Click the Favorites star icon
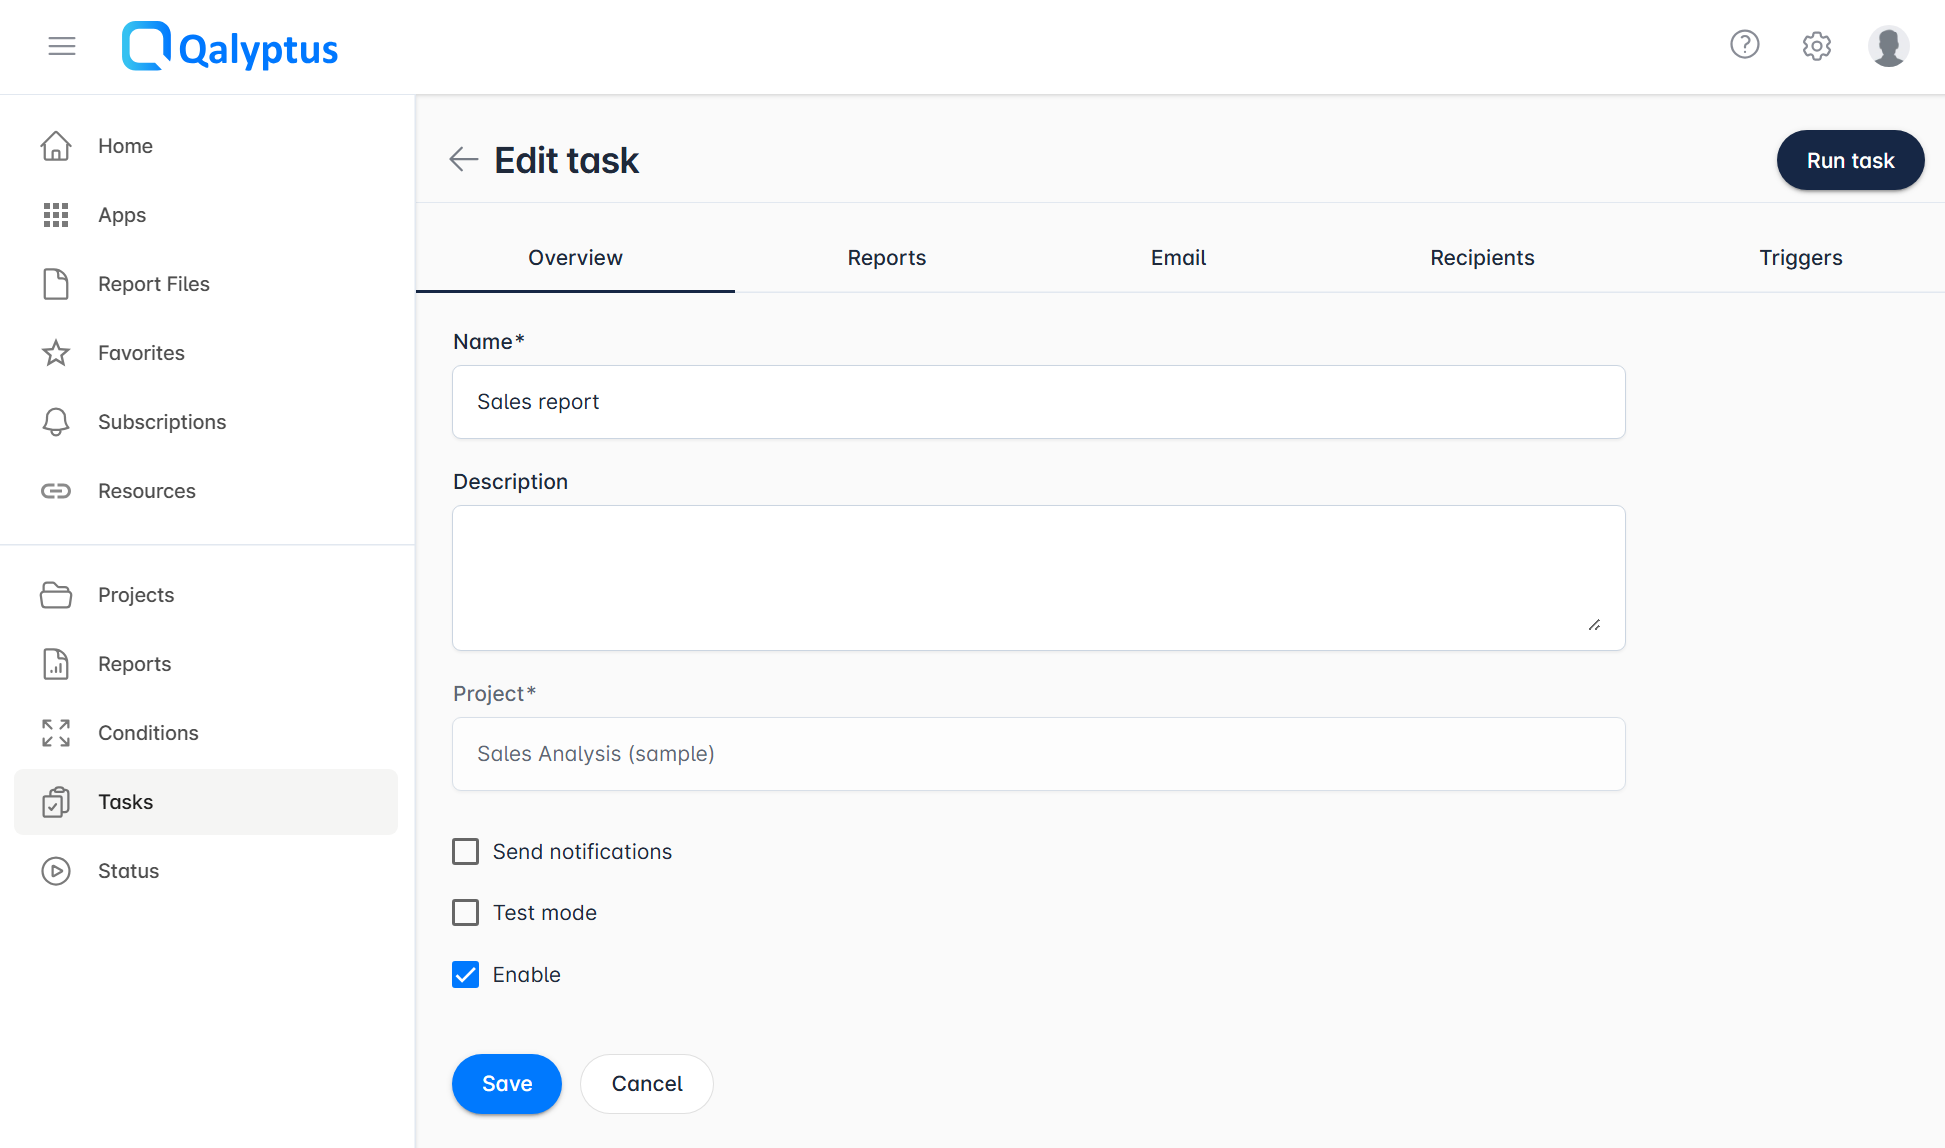Image resolution: width=1945 pixels, height=1148 pixels. pyautogui.click(x=56, y=352)
